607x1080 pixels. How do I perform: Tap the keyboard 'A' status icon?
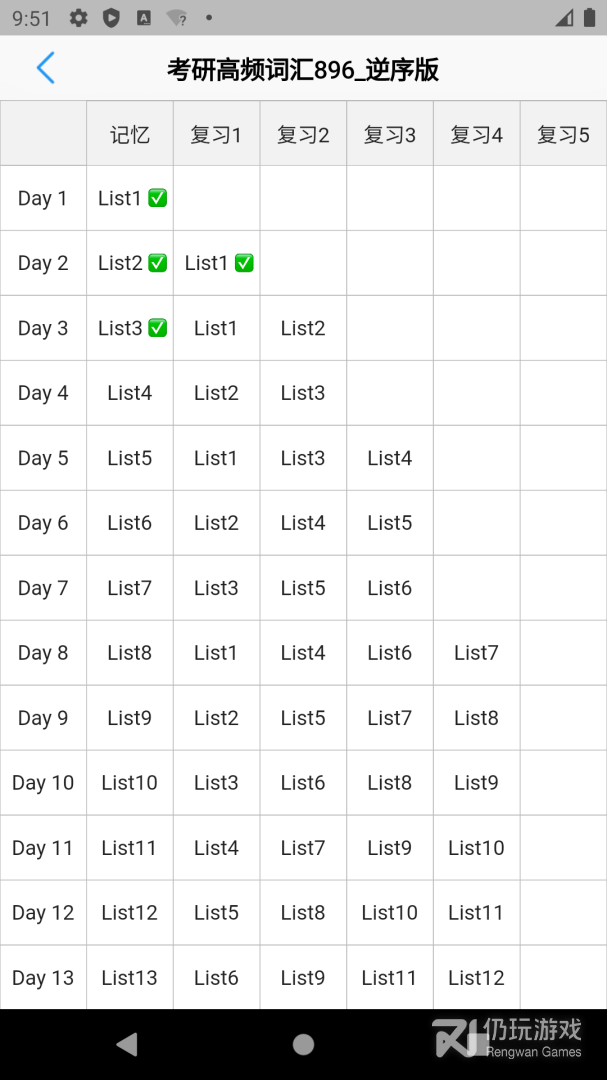pyautogui.click(x=144, y=18)
